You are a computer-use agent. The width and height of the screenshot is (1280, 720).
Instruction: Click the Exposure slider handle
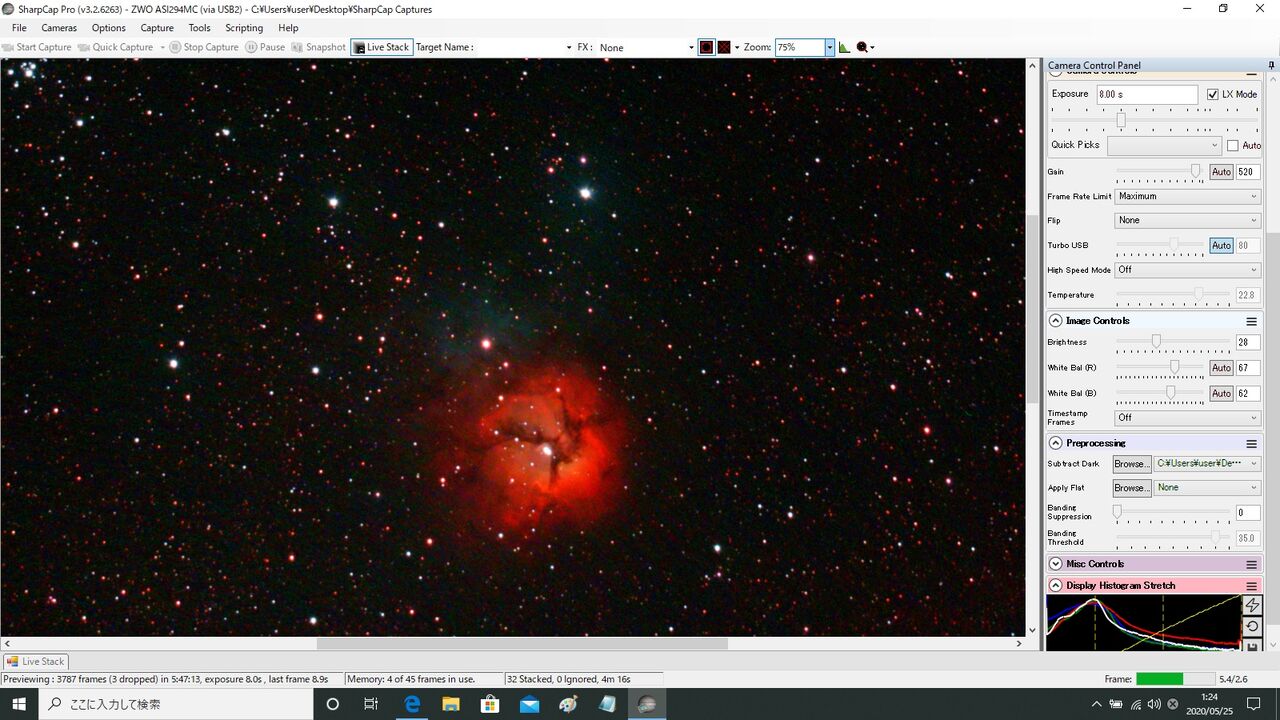1121,120
